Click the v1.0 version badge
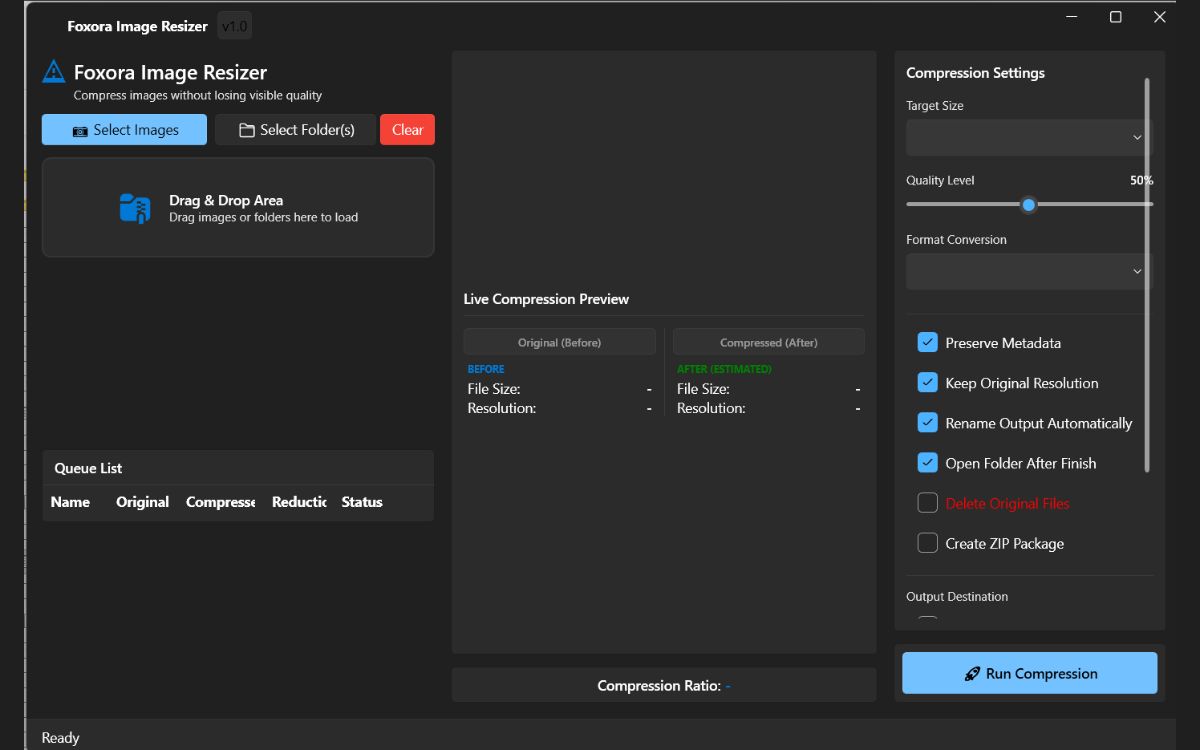This screenshot has width=1200, height=750. pyautogui.click(x=234, y=26)
